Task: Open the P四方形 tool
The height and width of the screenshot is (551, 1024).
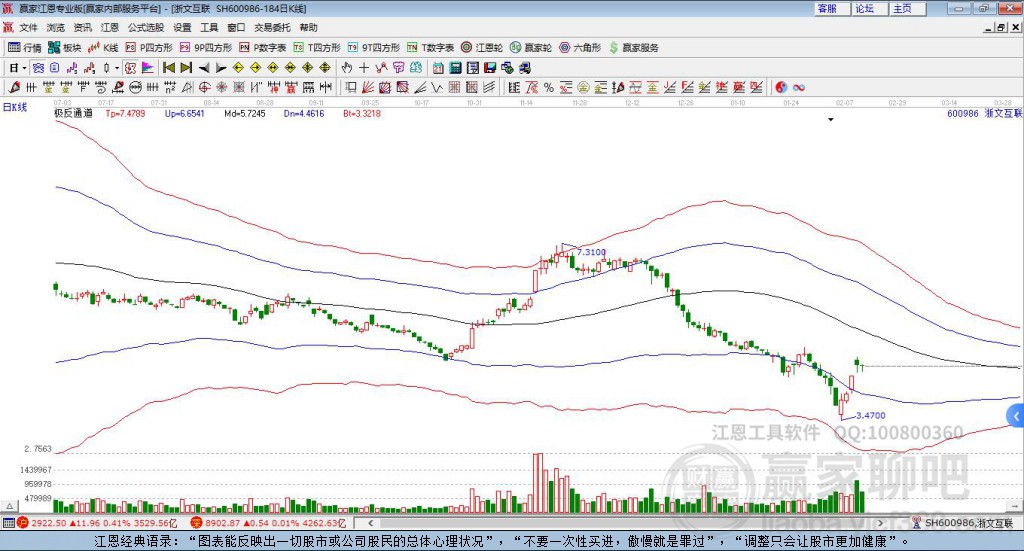Action: click(149, 48)
